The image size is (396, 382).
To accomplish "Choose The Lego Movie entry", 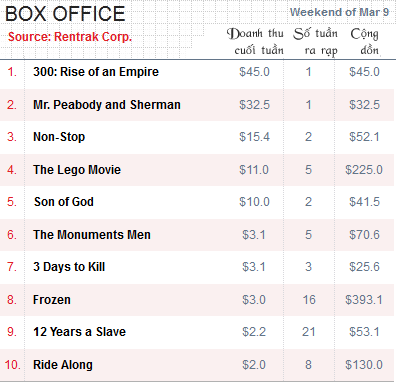I will (77, 170).
